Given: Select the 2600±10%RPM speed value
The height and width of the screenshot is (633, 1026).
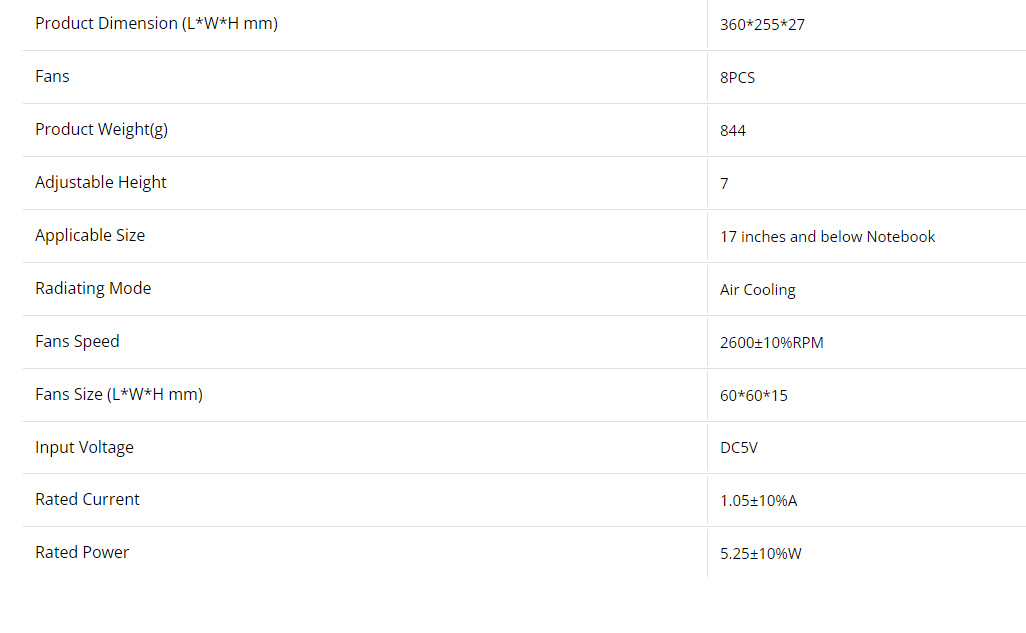Looking at the screenshot, I should pos(771,343).
